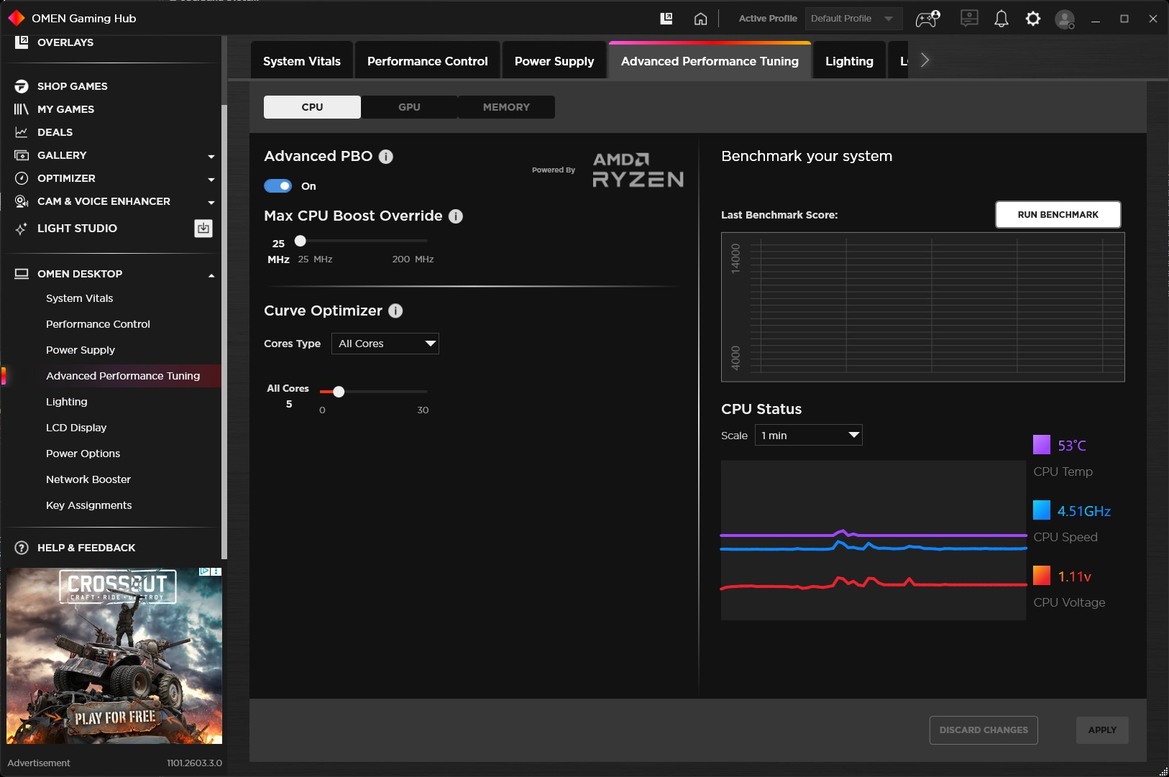Click the orange CPU Voltage legend swatch
1169x777 pixels.
(x=1042, y=576)
